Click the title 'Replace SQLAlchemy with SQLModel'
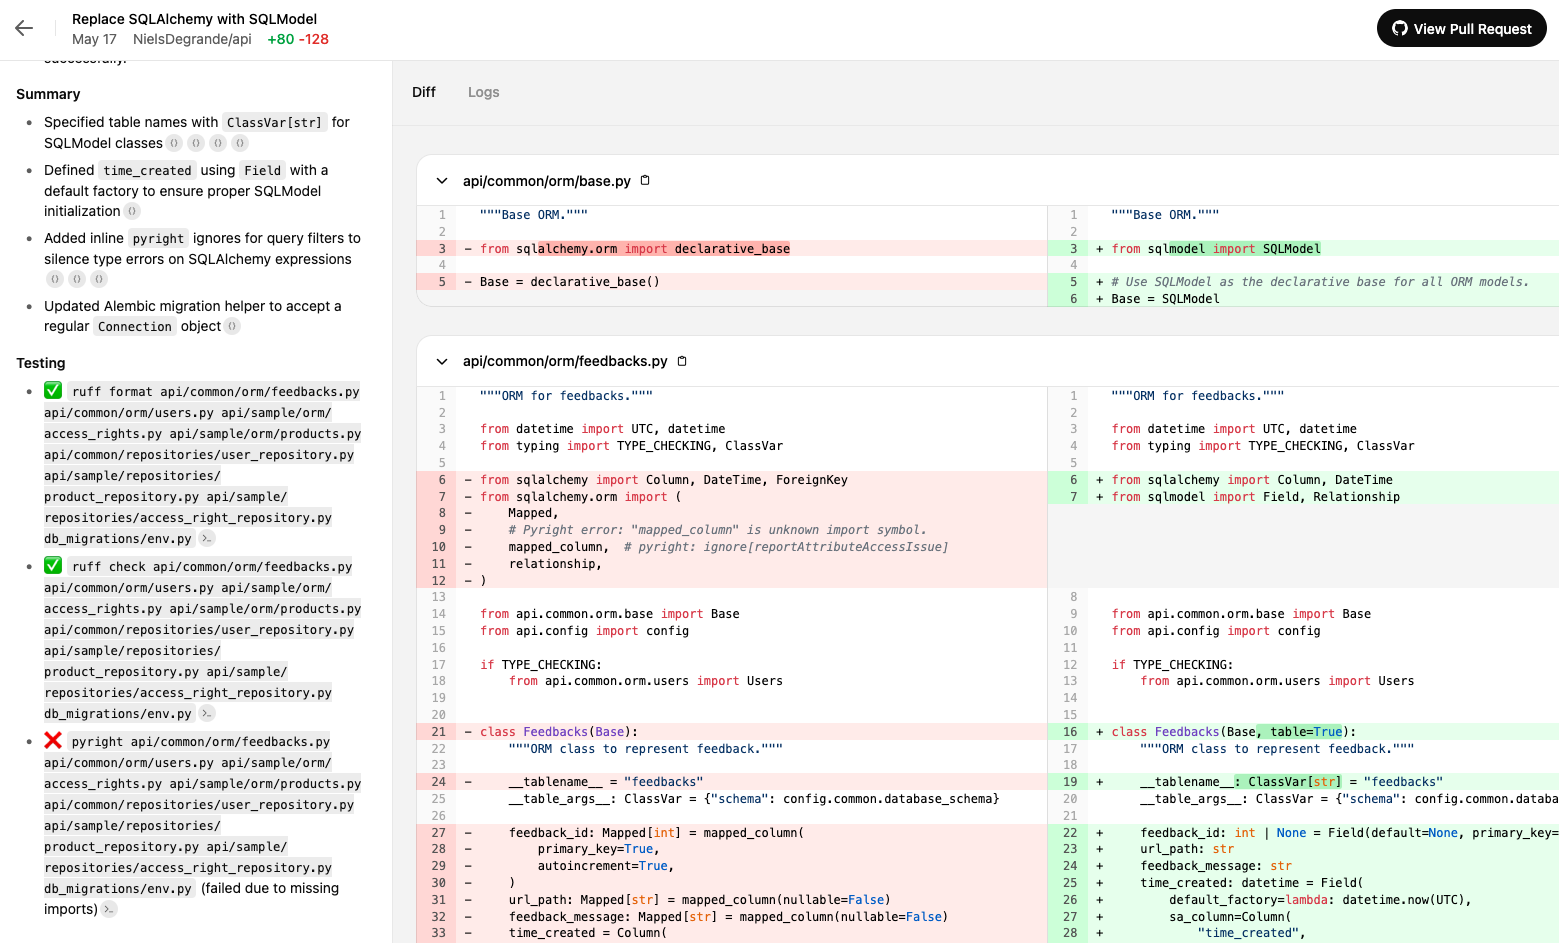 [x=194, y=19]
